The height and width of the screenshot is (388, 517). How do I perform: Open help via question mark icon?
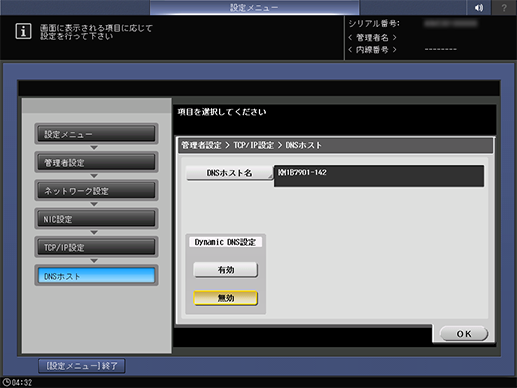[x=504, y=7]
